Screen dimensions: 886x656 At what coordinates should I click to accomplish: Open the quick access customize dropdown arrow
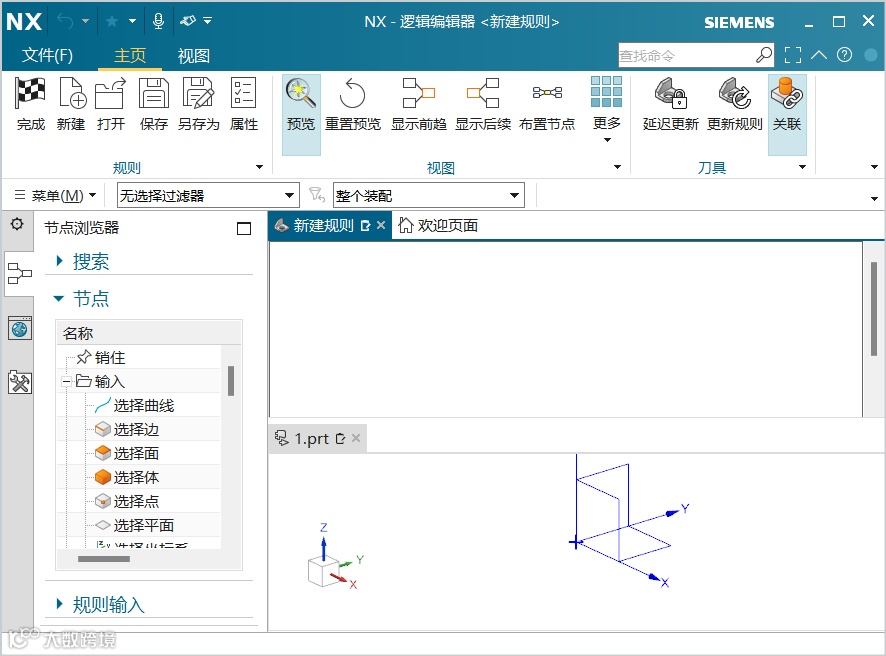click(207, 21)
